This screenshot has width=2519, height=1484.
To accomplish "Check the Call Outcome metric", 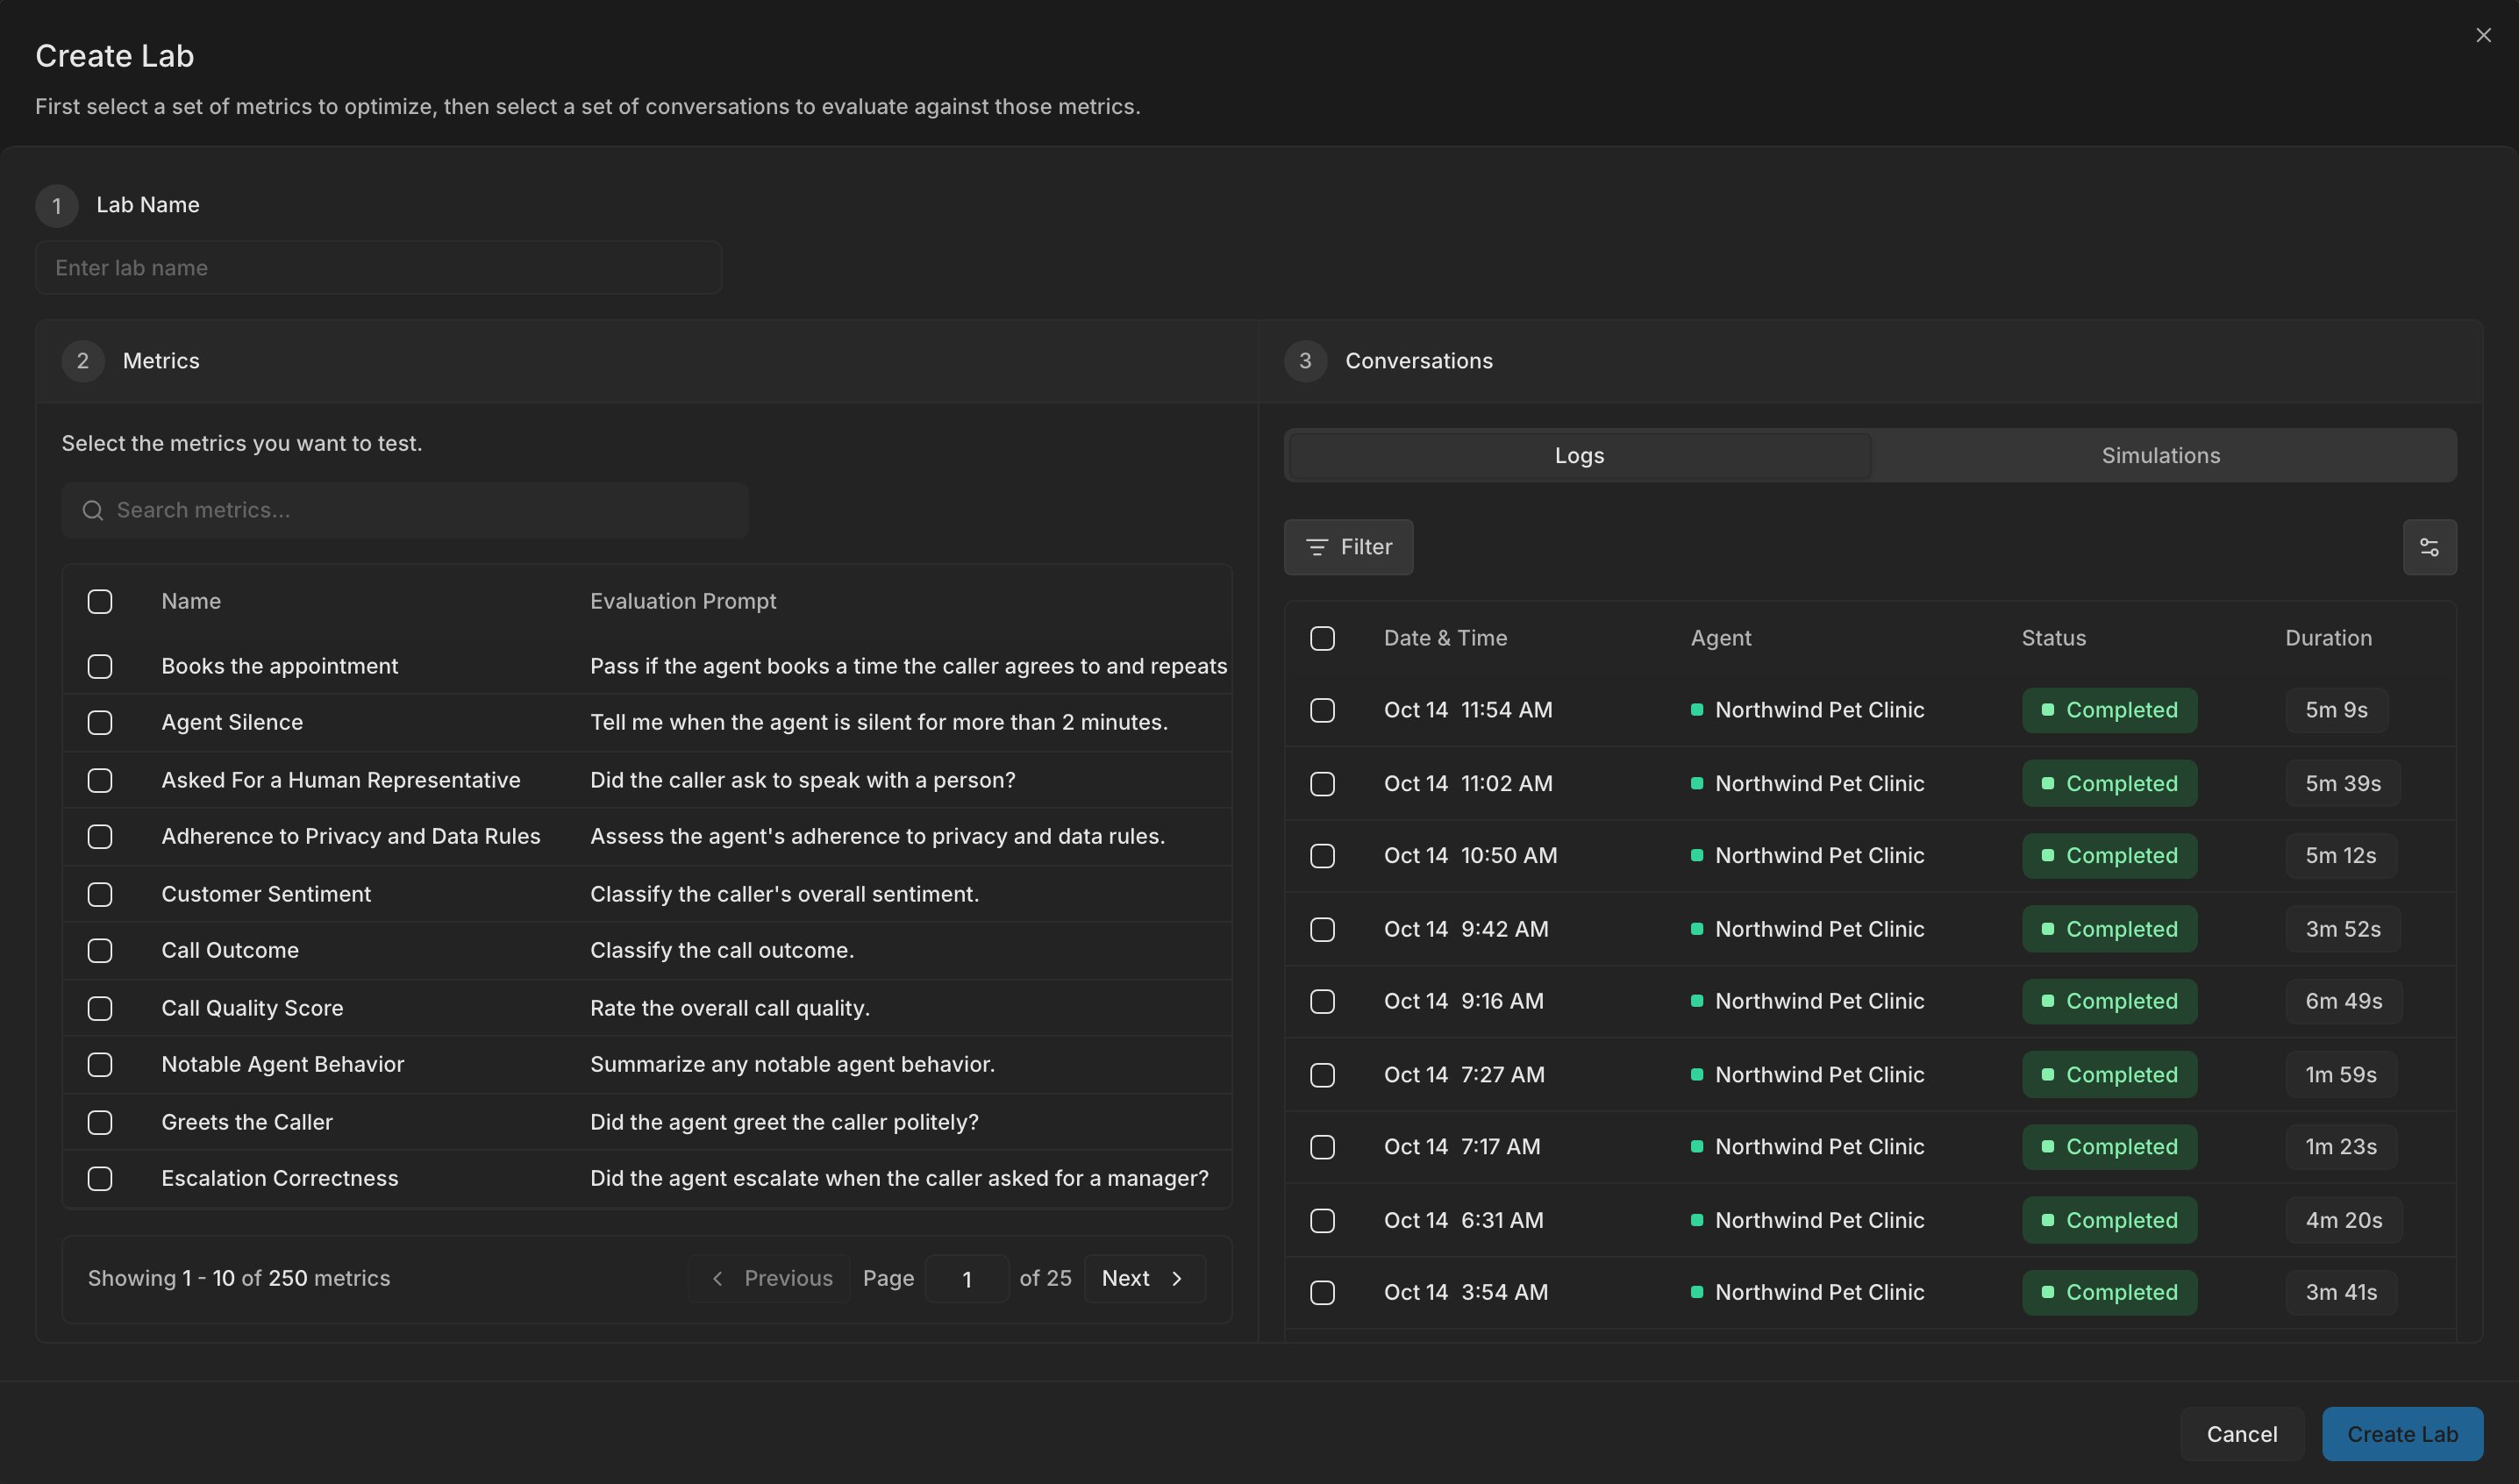I will coord(100,950).
